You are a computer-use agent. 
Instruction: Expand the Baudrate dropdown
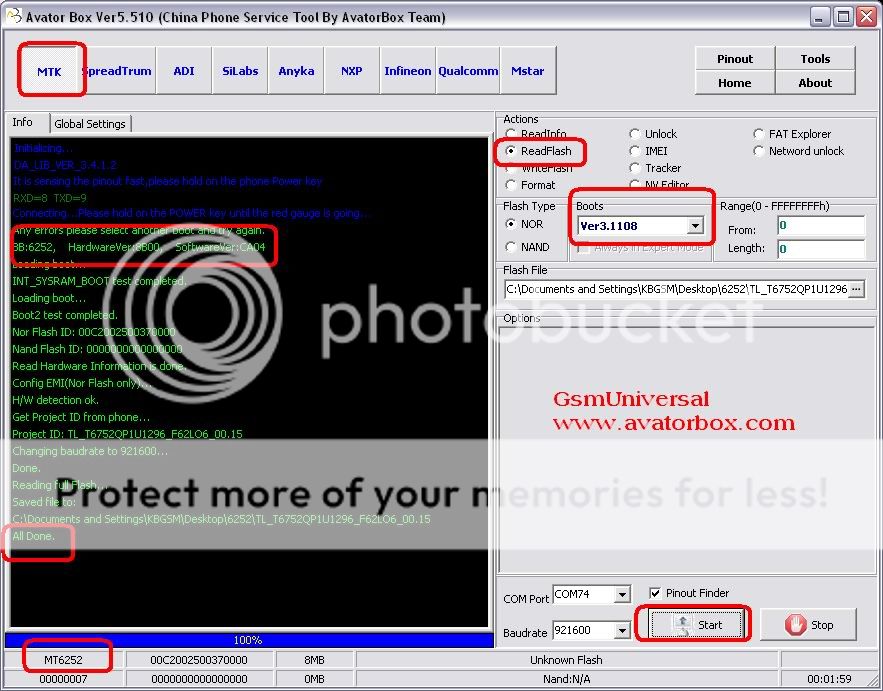(x=622, y=630)
